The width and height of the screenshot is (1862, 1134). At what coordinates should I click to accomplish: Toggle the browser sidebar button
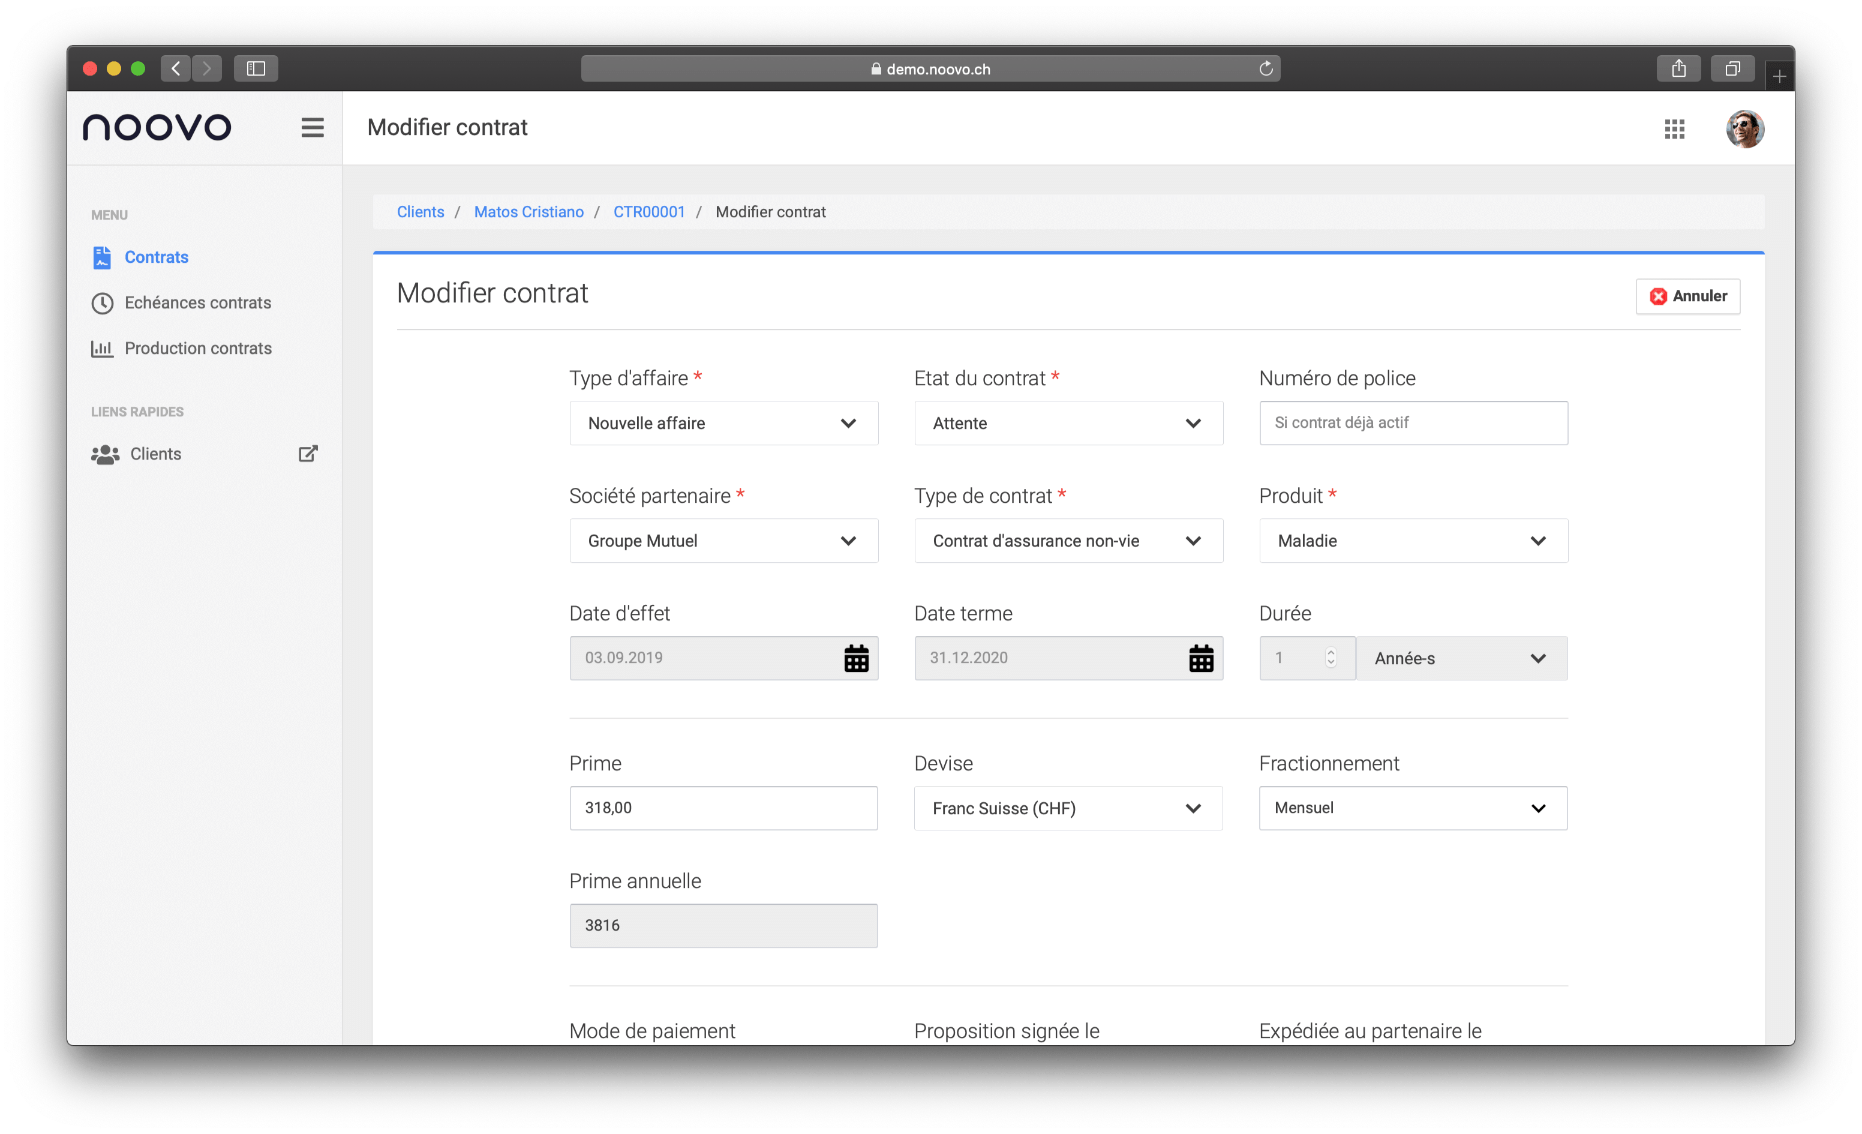point(256,69)
